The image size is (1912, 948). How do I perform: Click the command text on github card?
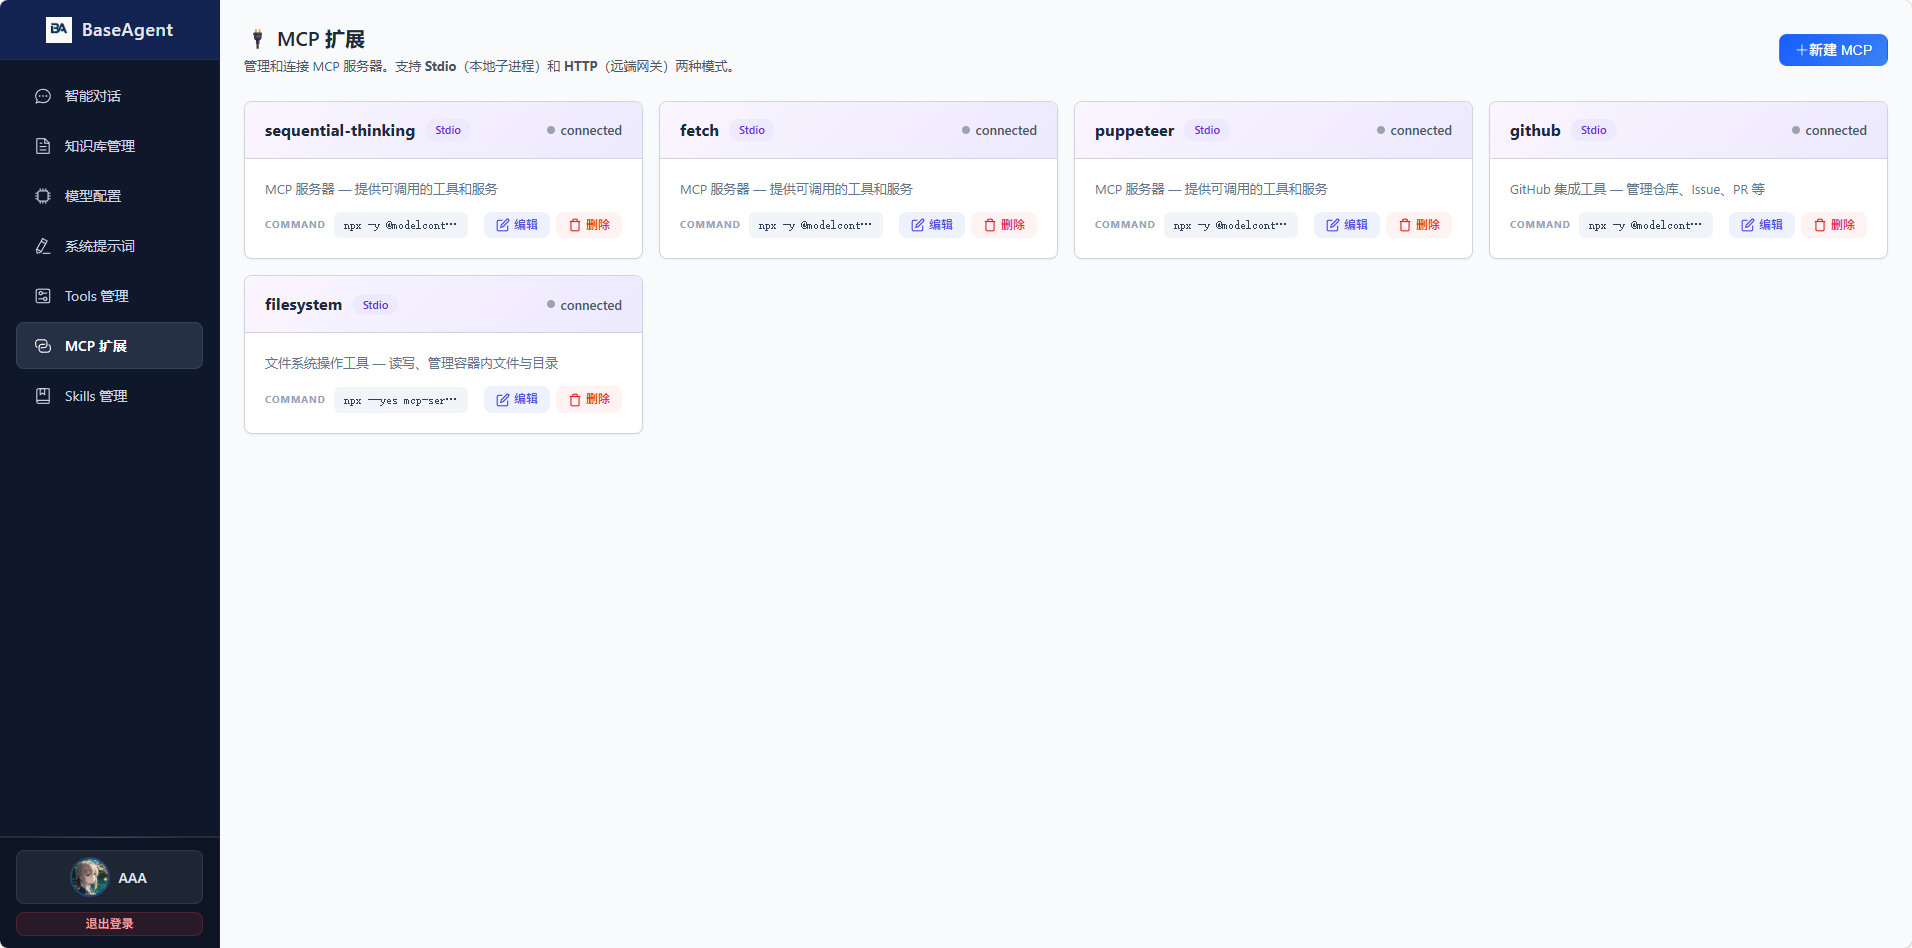point(1645,225)
